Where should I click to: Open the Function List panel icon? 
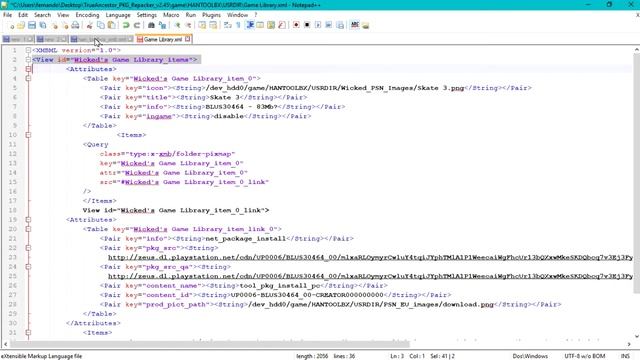pyautogui.click(x=282, y=25)
